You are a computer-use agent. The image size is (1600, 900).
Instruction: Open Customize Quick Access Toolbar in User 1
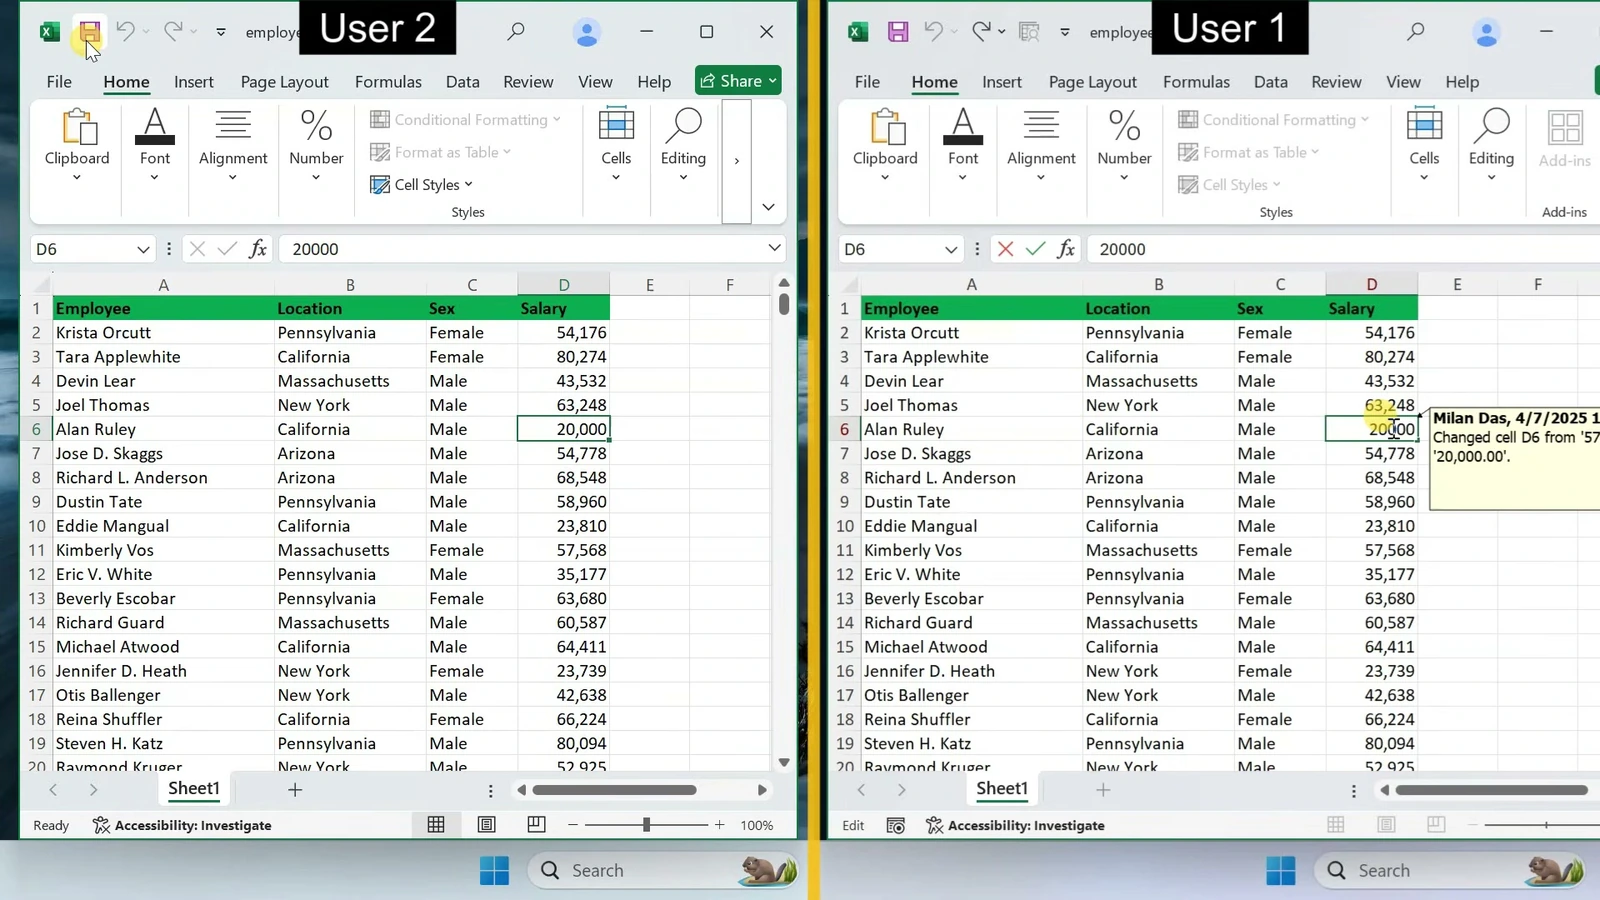click(1065, 32)
